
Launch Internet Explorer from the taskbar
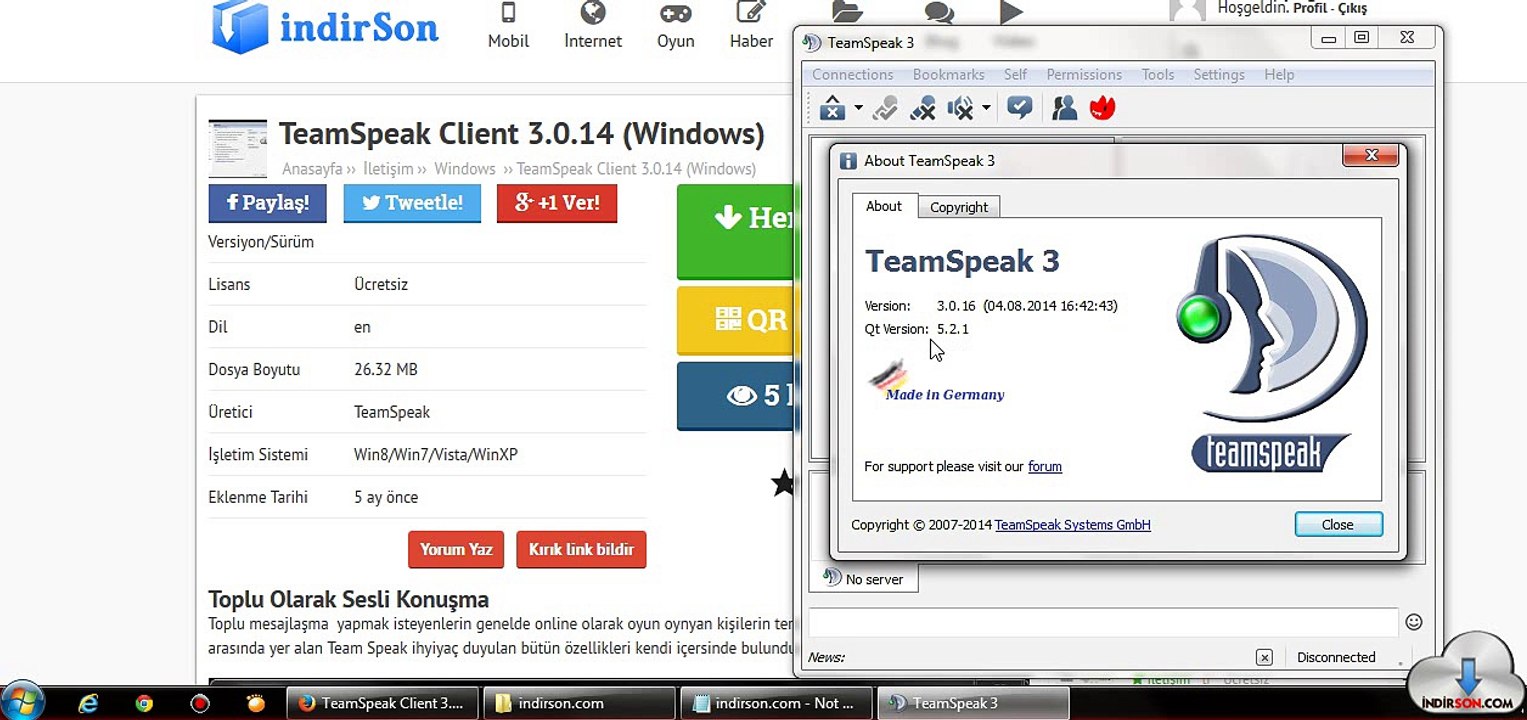point(88,703)
